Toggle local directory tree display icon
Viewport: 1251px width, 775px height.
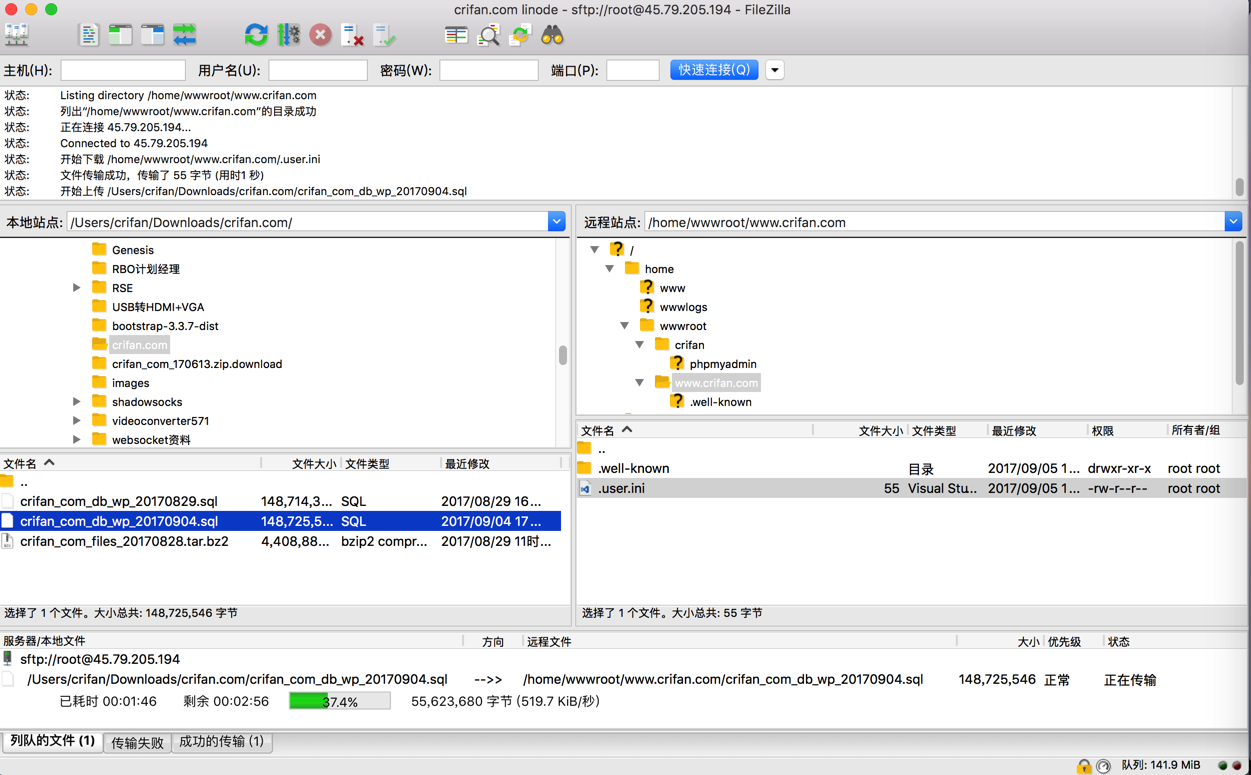pyautogui.click(x=120, y=35)
